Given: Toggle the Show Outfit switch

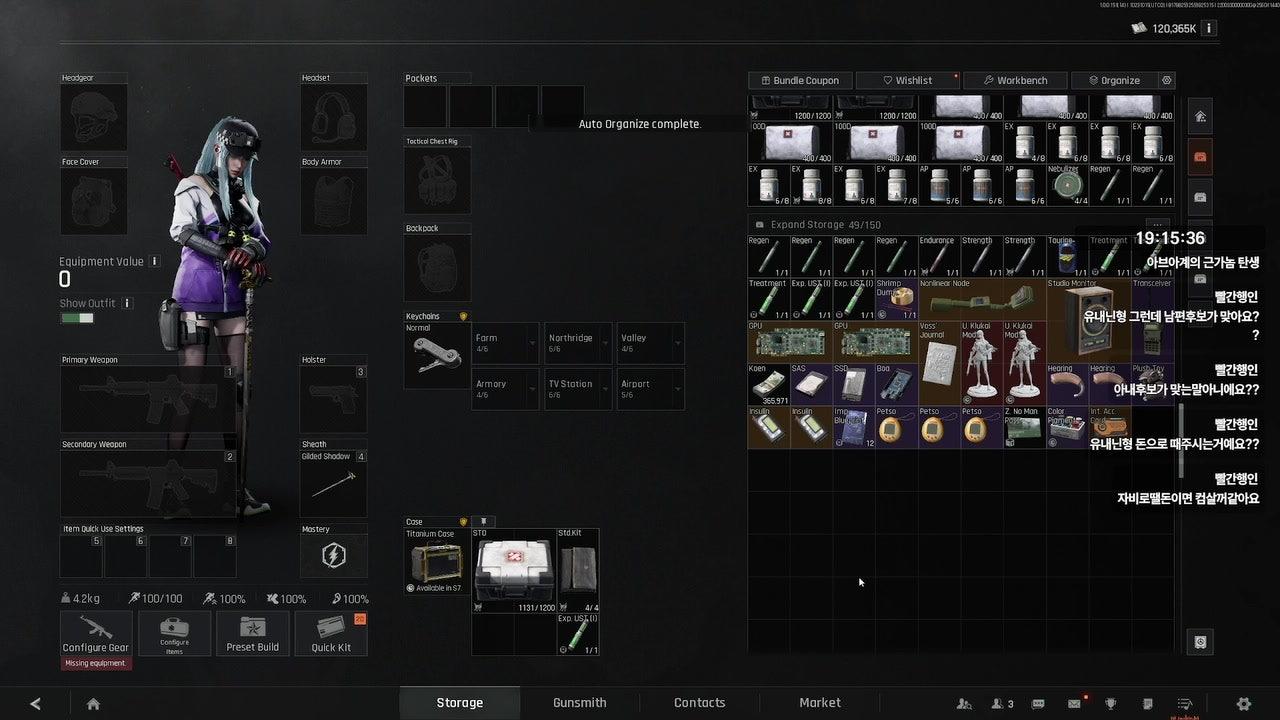Looking at the screenshot, I should [77, 318].
